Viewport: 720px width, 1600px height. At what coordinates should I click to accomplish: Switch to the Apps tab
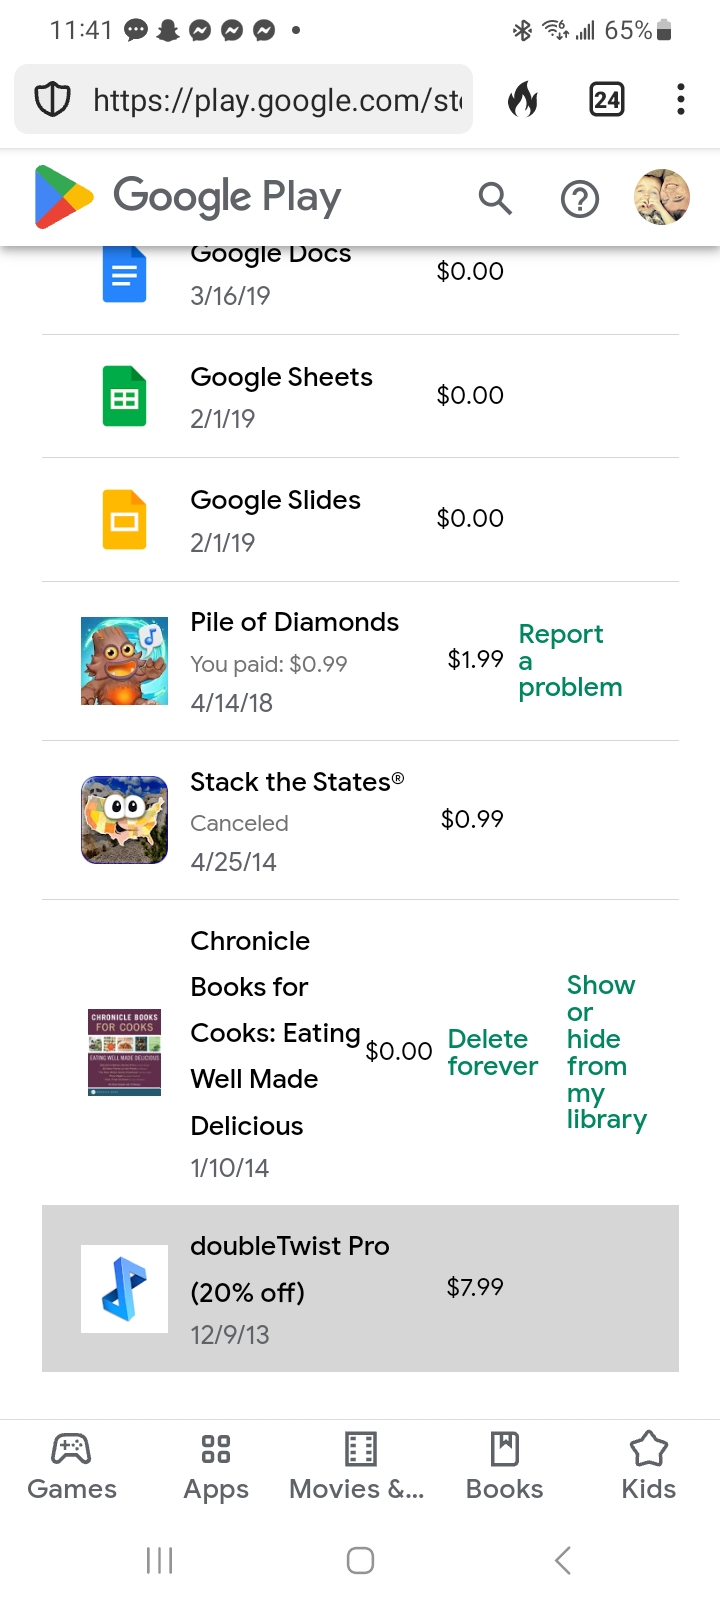pos(216,1466)
